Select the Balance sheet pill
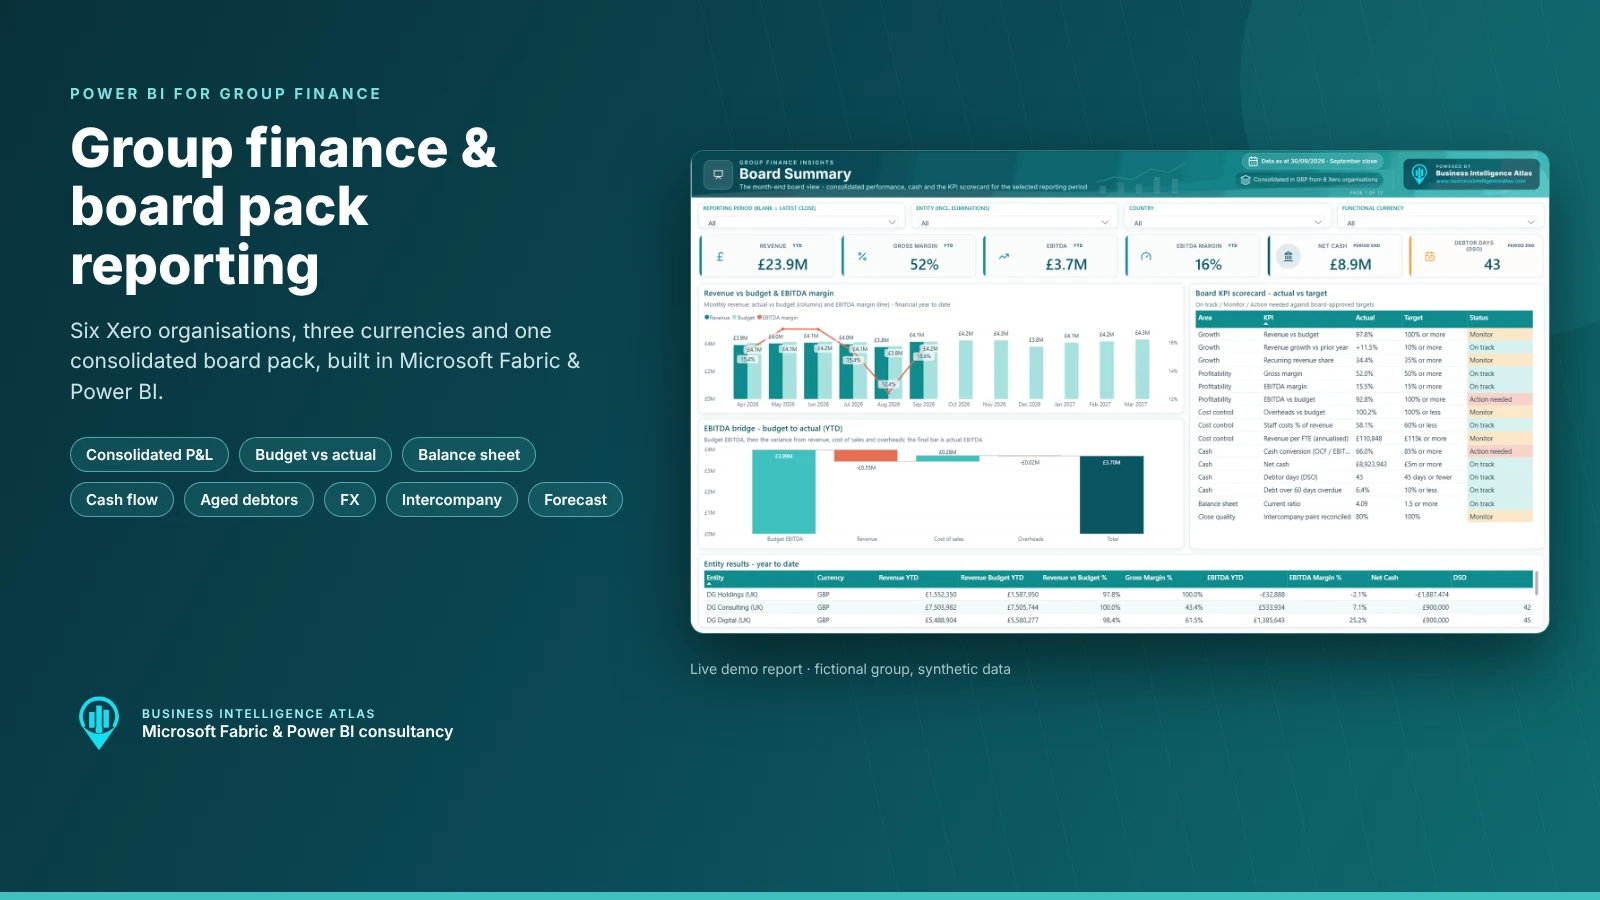 [x=469, y=455]
